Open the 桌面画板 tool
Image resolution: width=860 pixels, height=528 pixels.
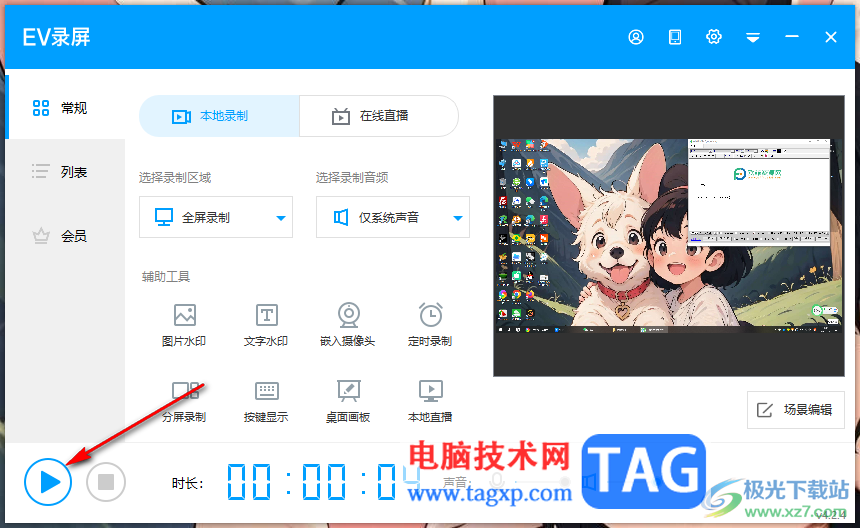click(x=348, y=401)
